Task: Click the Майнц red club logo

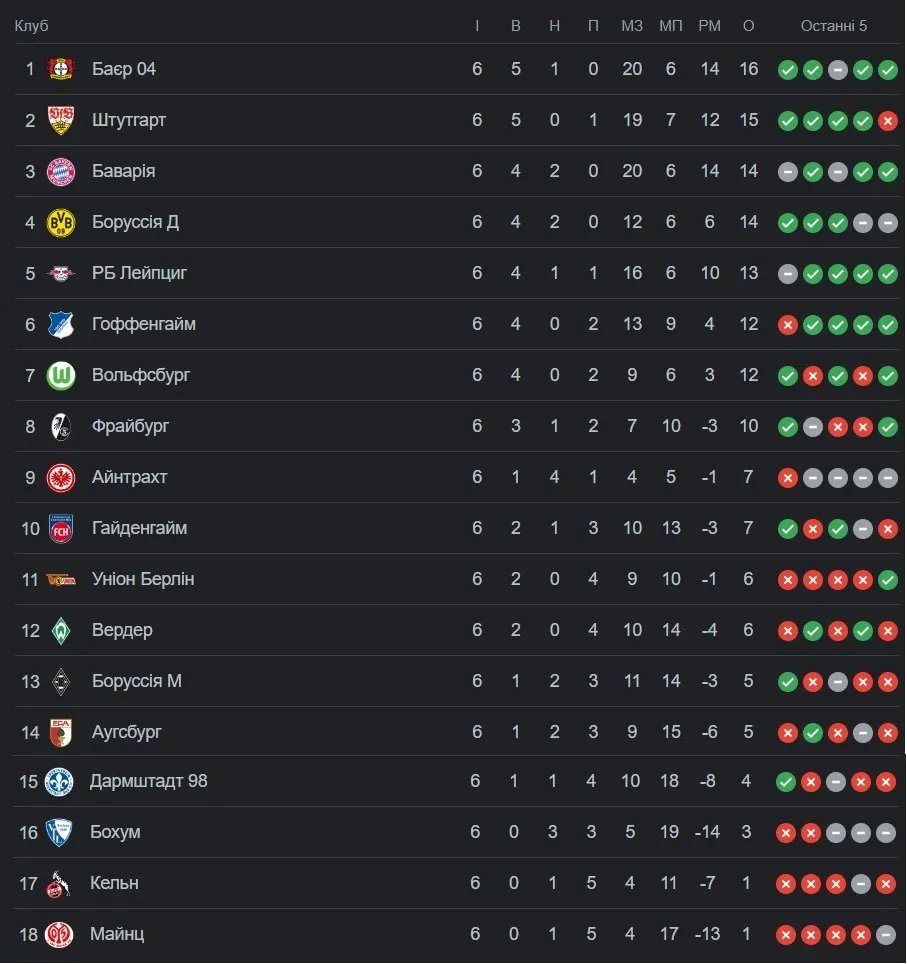Action: [x=59, y=935]
